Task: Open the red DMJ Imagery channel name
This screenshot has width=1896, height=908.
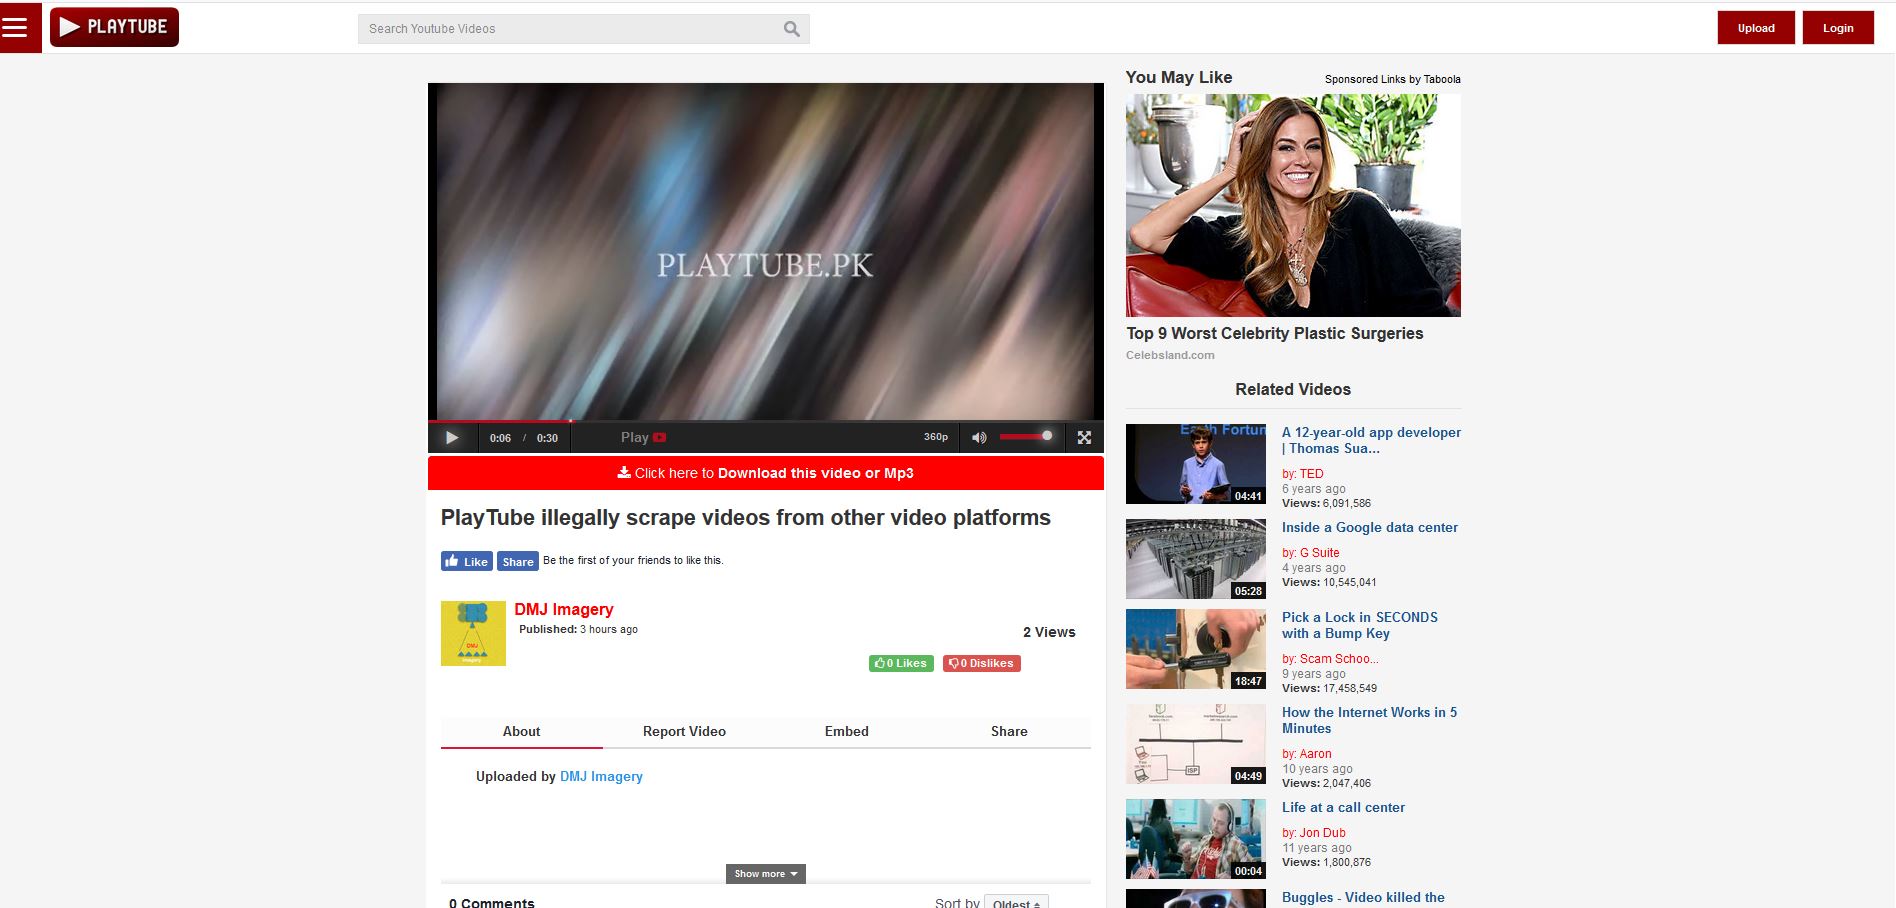Action: tap(564, 609)
